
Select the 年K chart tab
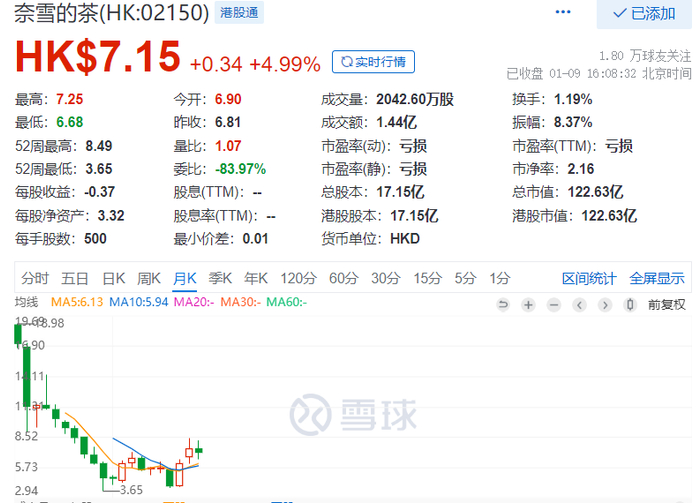tap(256, 279)
